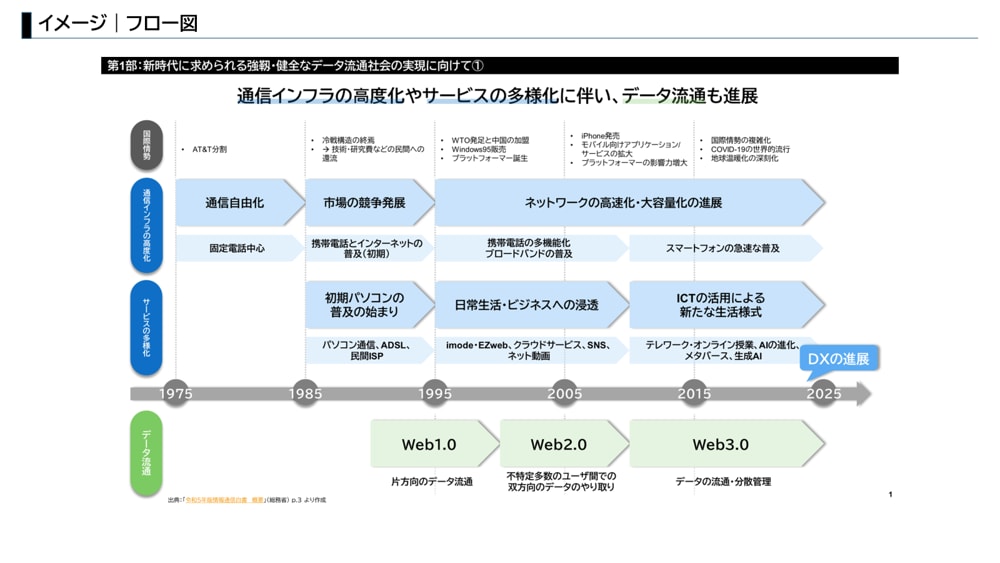1000x563 pixels.
Task: Select スマートフォンの急速な普及 arrow
Action: pos(726,248)
